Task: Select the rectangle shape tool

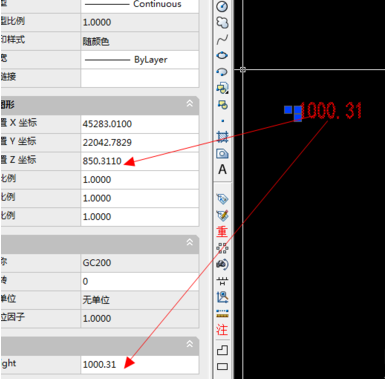Action: coord(222,367)
